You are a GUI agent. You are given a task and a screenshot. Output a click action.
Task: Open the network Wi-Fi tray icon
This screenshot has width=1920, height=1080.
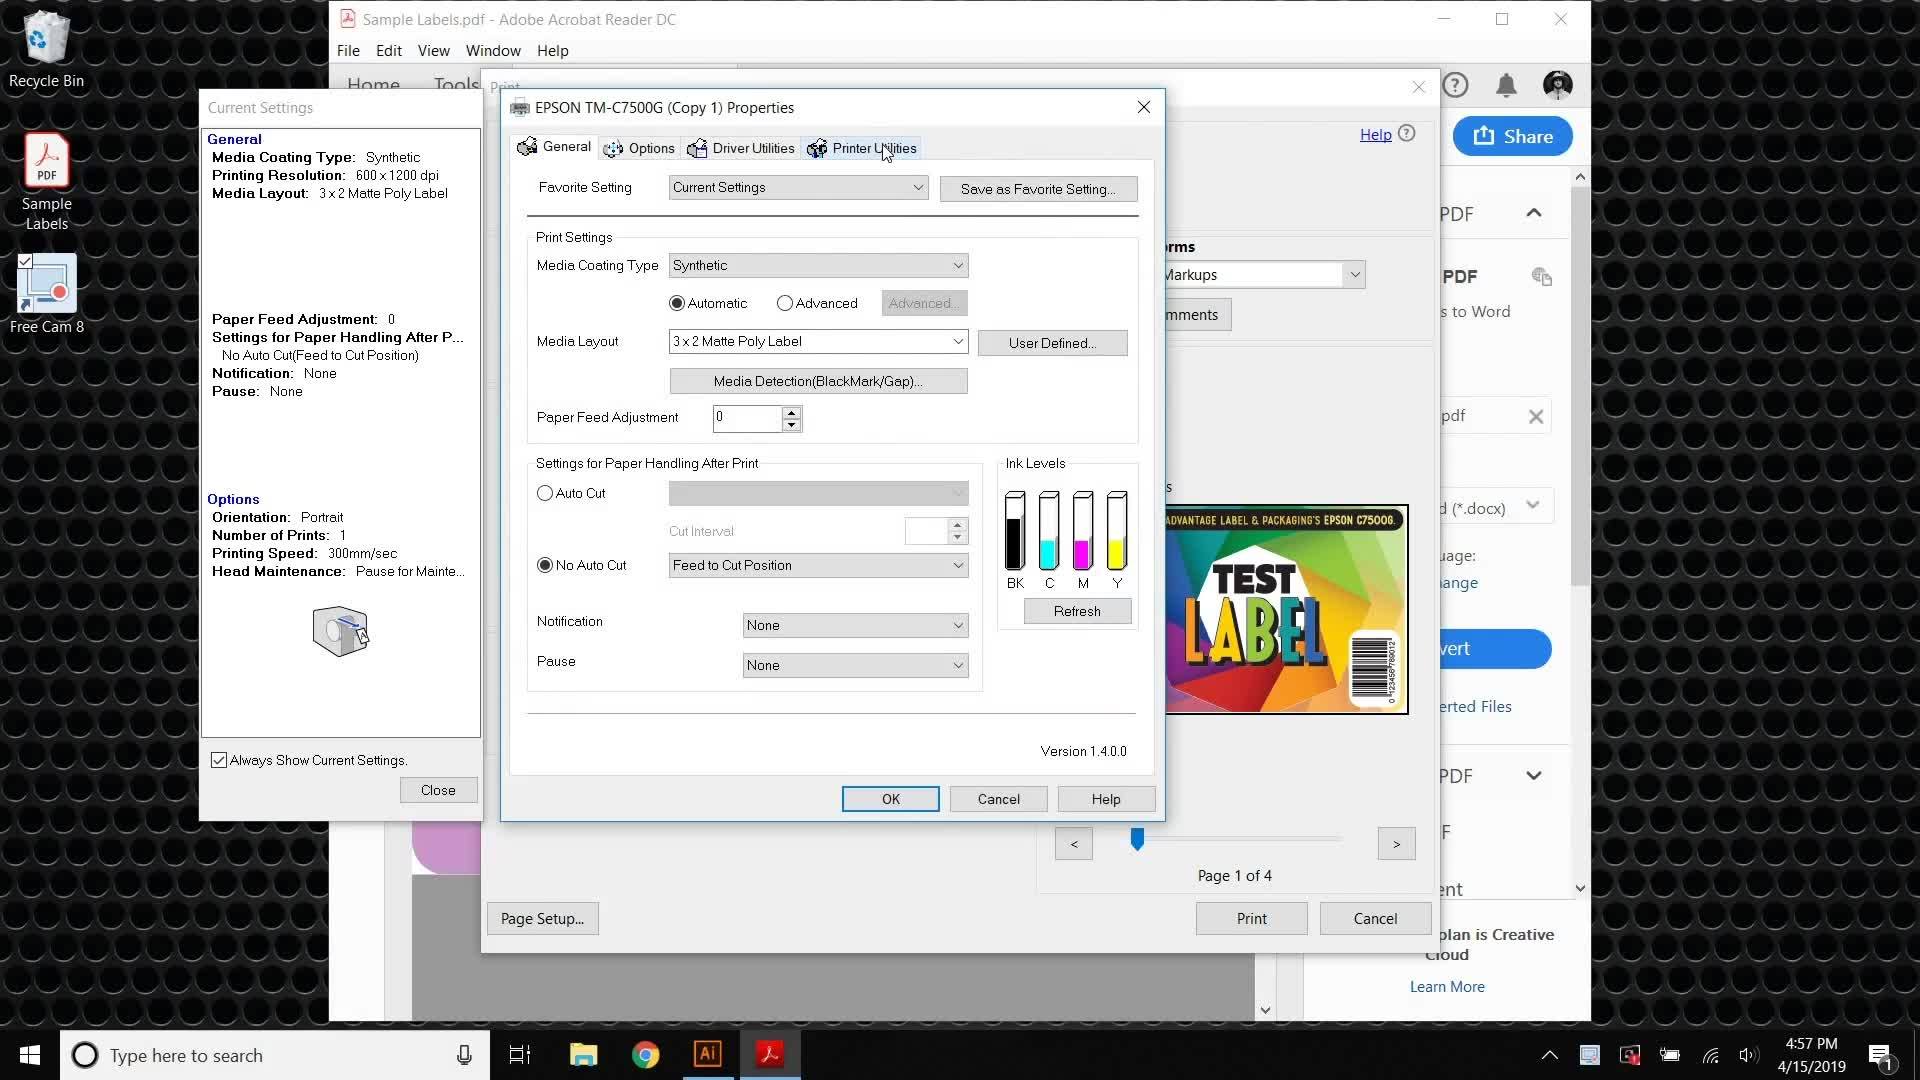point(1710,1055)
